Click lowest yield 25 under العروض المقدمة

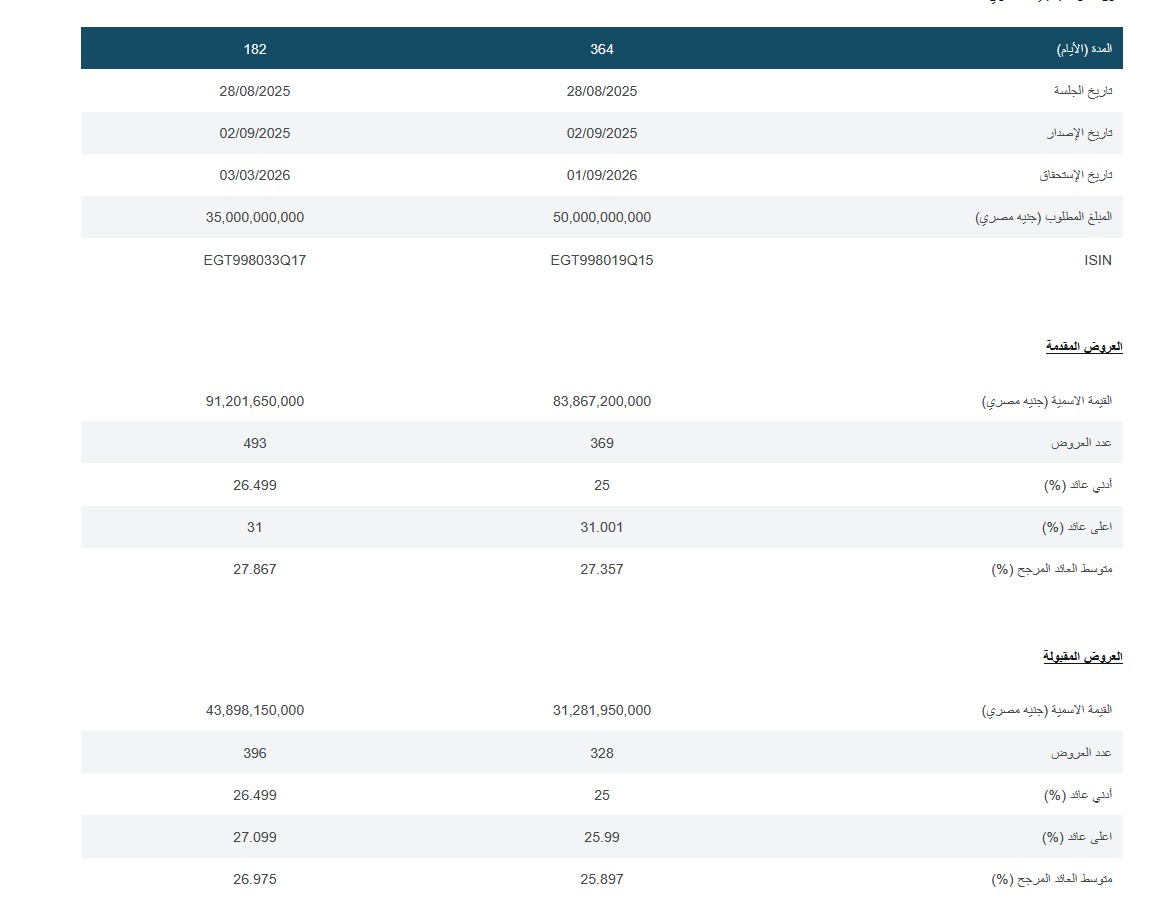(x=602, y=485)
